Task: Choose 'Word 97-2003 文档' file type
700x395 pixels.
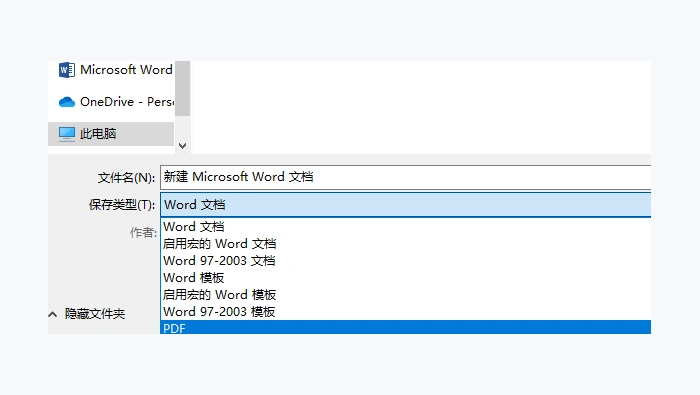Action: [405, 261]
